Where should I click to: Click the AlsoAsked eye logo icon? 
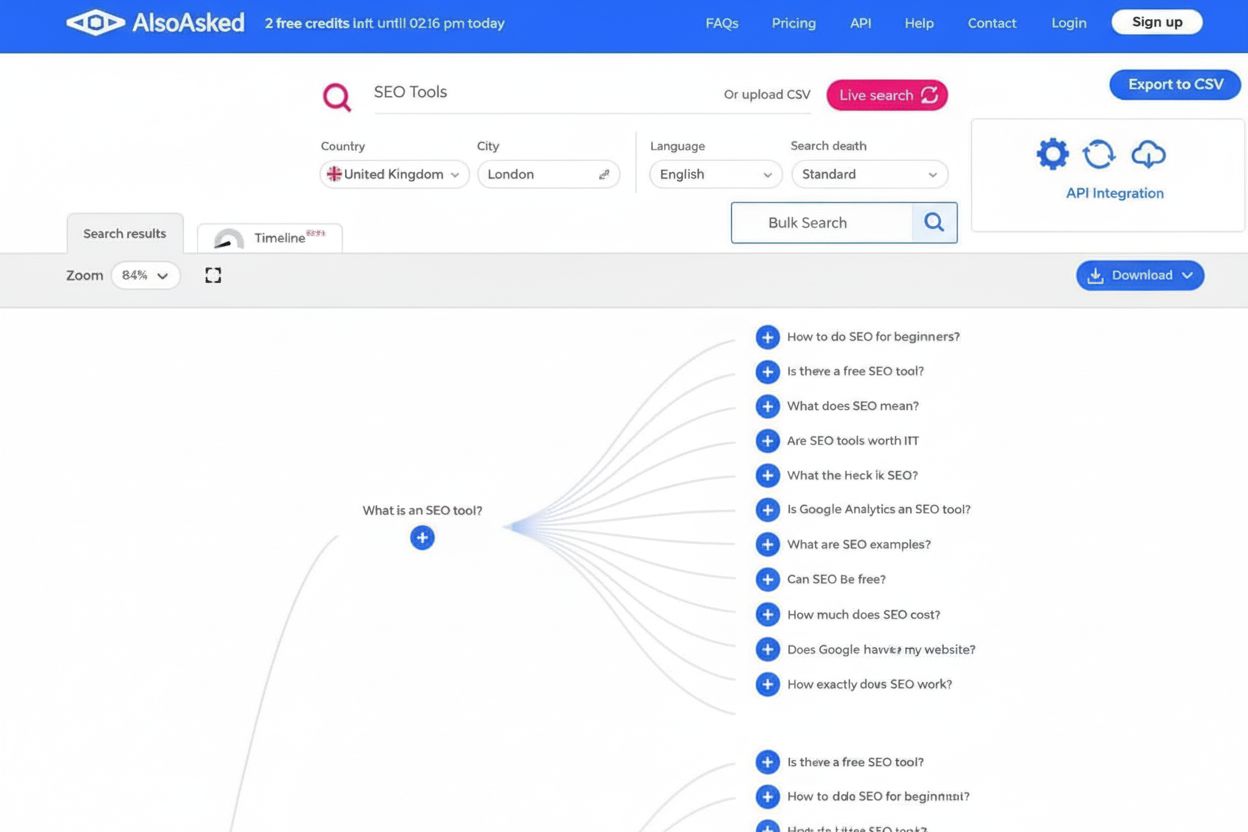[95, 21]
